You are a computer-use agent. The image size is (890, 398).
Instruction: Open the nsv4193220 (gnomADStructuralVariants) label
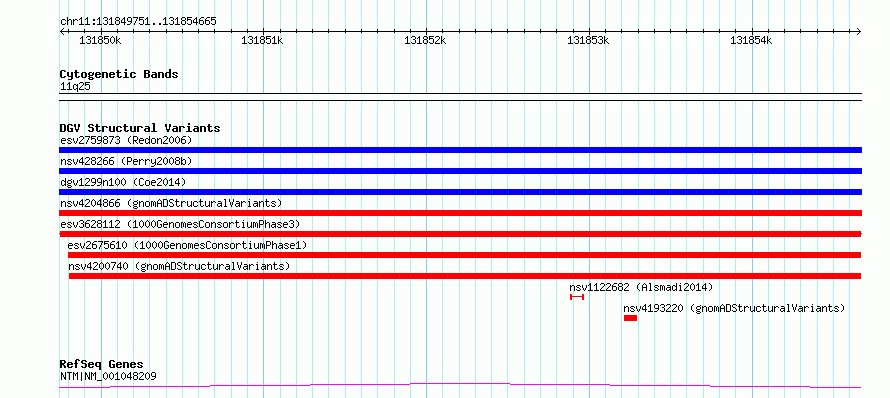point(734,308)
